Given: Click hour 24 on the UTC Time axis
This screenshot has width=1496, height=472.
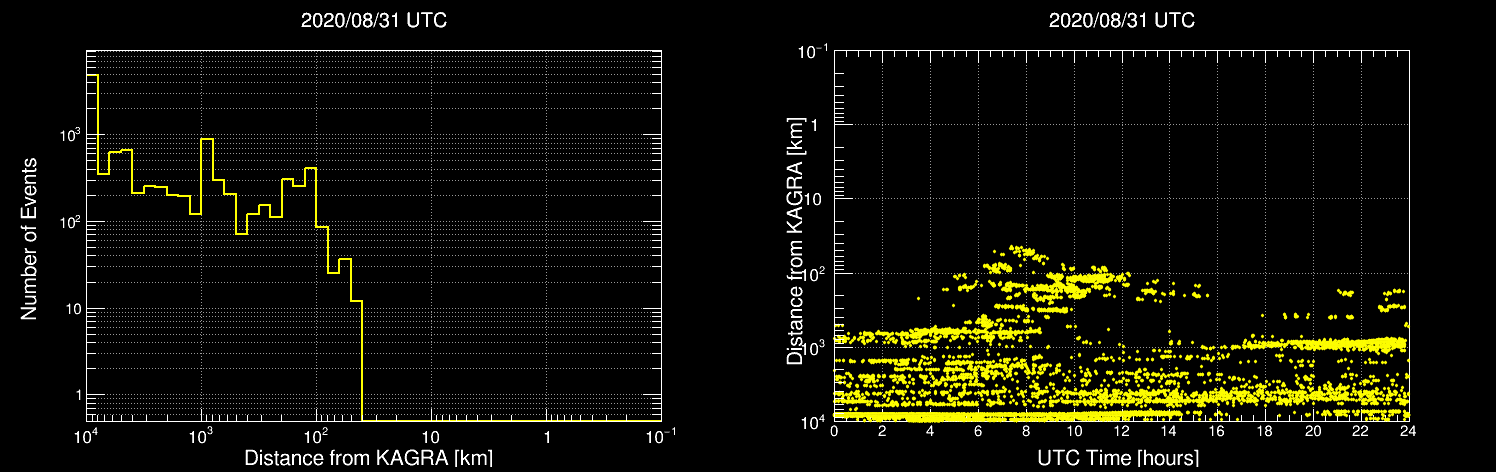Looking at the screenshot, I should (x=1408, y=431).
